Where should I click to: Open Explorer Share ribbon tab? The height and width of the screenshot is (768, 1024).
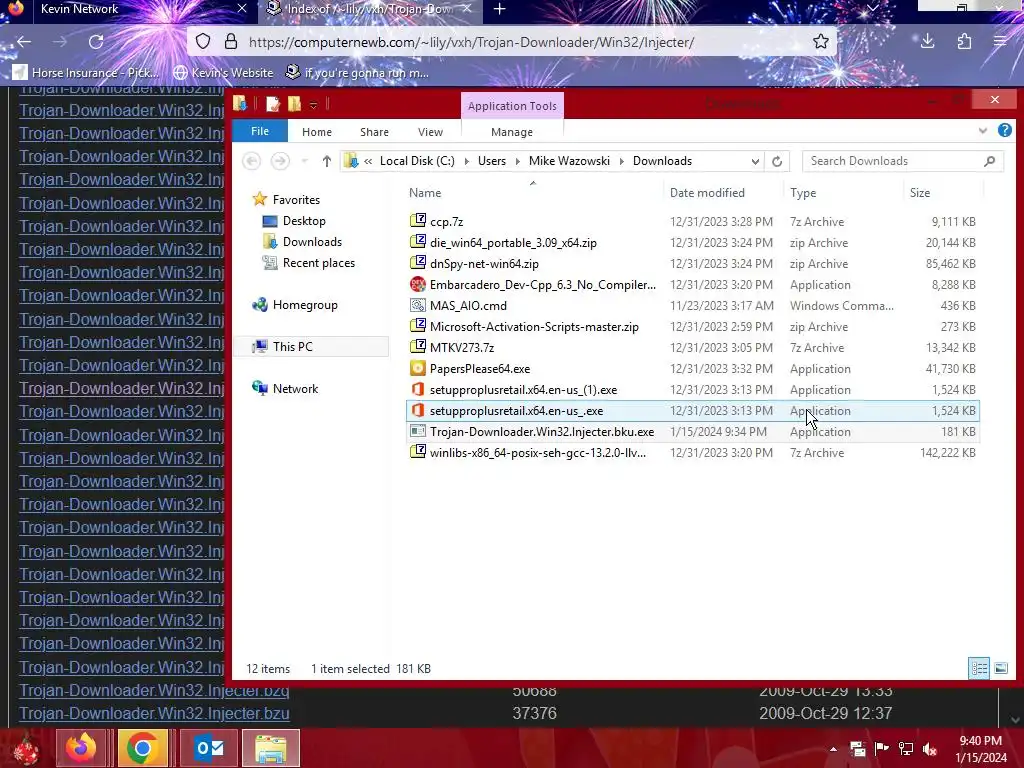pyautogui.click(x=374, y=132)
